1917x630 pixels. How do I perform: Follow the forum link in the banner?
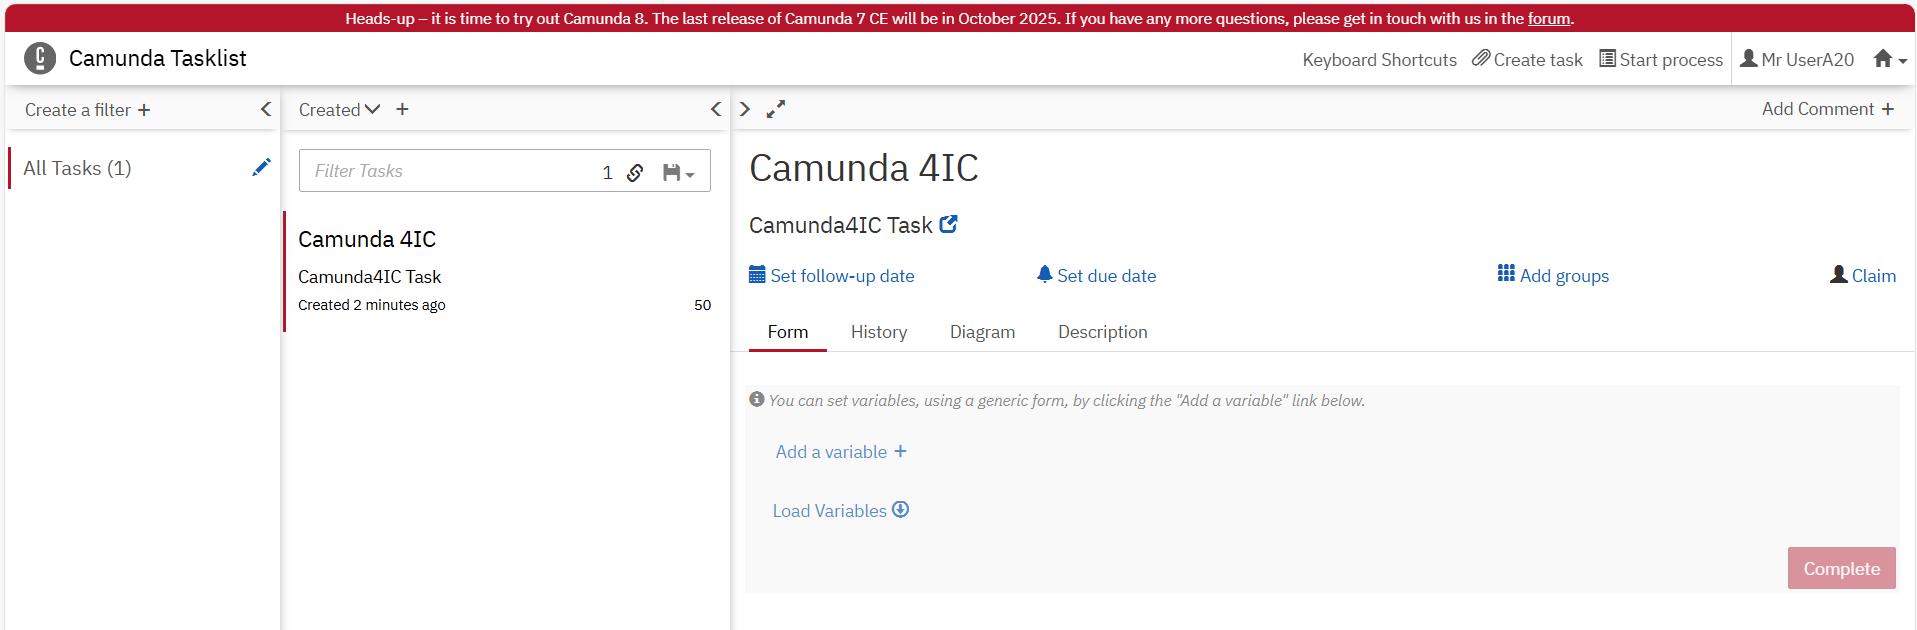click(1549, 19)
